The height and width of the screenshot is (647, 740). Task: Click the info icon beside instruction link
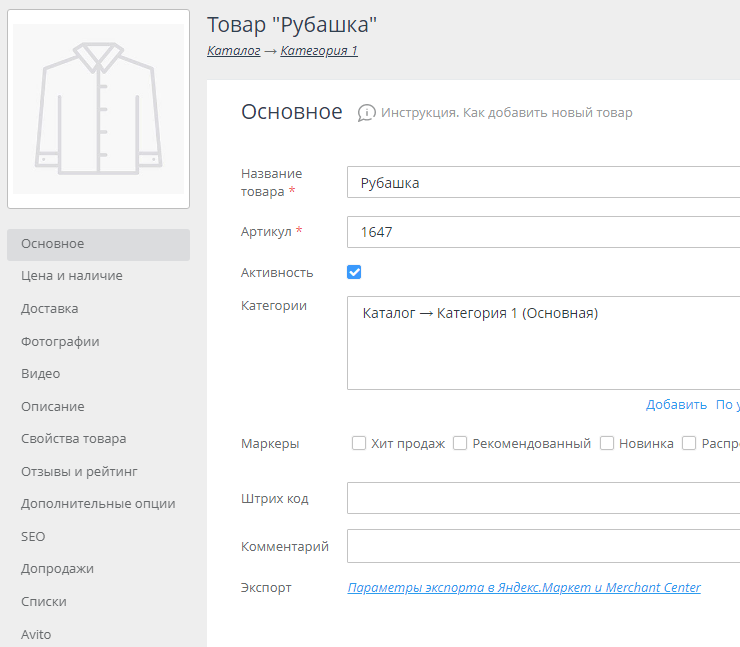coord(367,113)
